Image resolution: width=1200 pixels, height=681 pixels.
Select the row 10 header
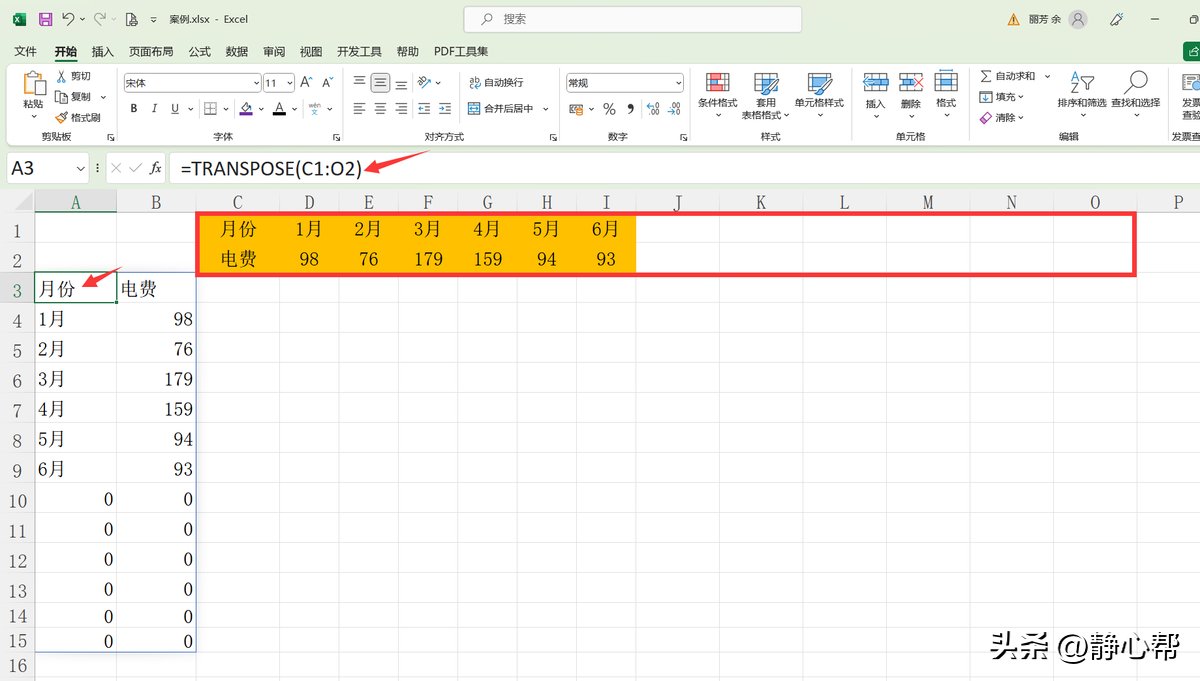[x=17, y=500]
